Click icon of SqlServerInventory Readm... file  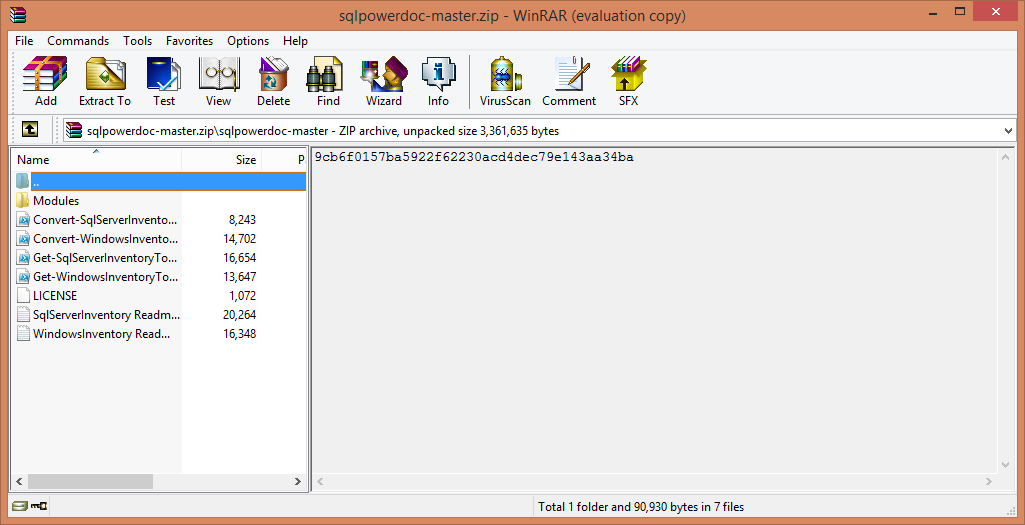23,314
